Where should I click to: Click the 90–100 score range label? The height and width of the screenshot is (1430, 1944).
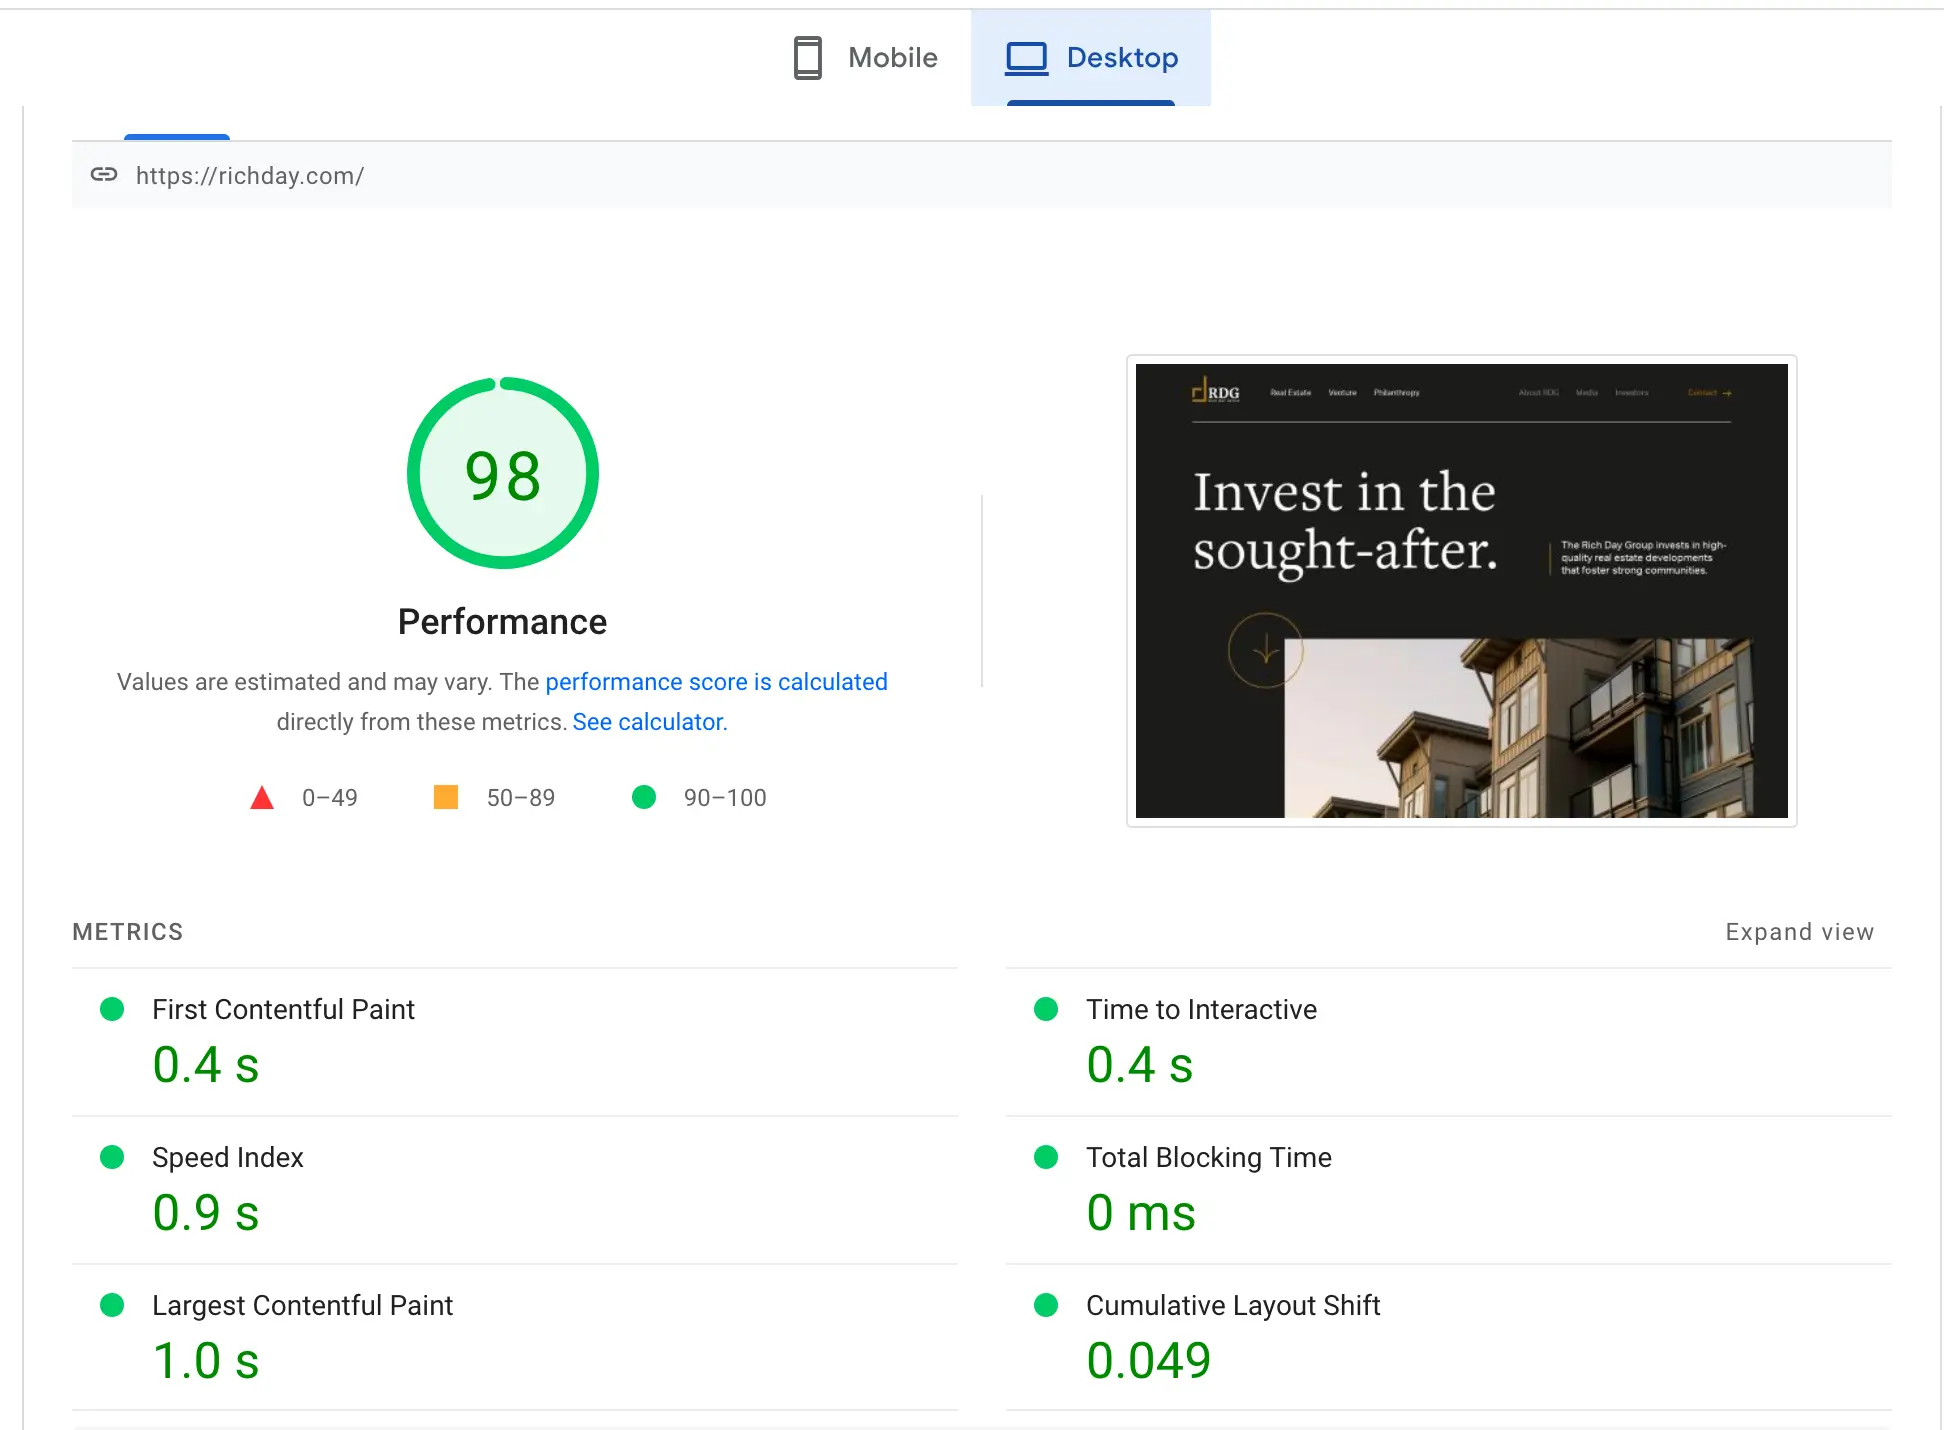pos(725,798)
